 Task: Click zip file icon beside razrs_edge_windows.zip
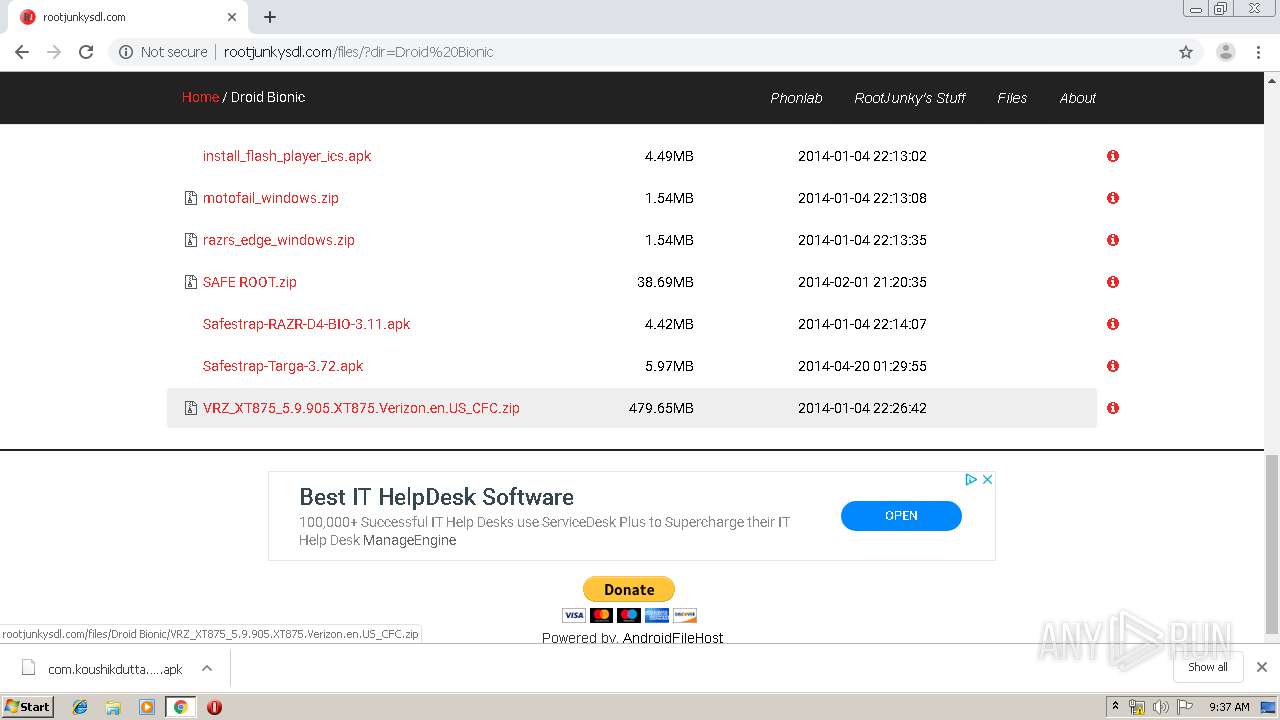191,240
